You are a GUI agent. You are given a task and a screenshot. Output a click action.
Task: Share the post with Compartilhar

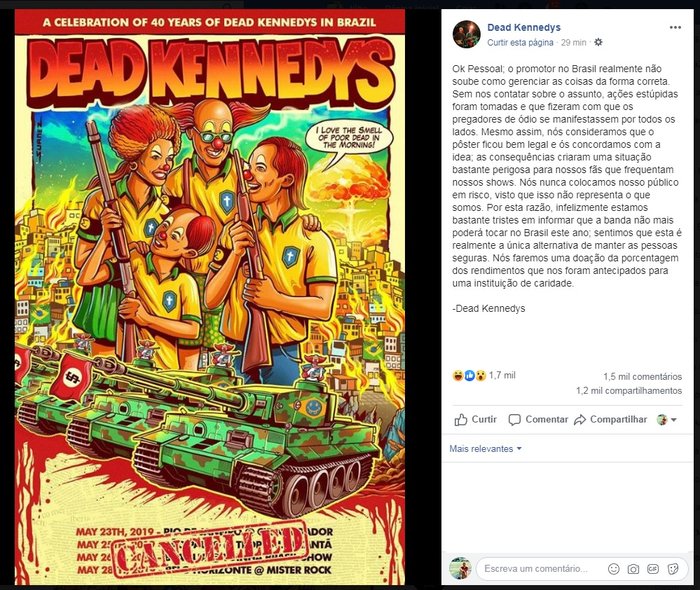pos(610,420)
